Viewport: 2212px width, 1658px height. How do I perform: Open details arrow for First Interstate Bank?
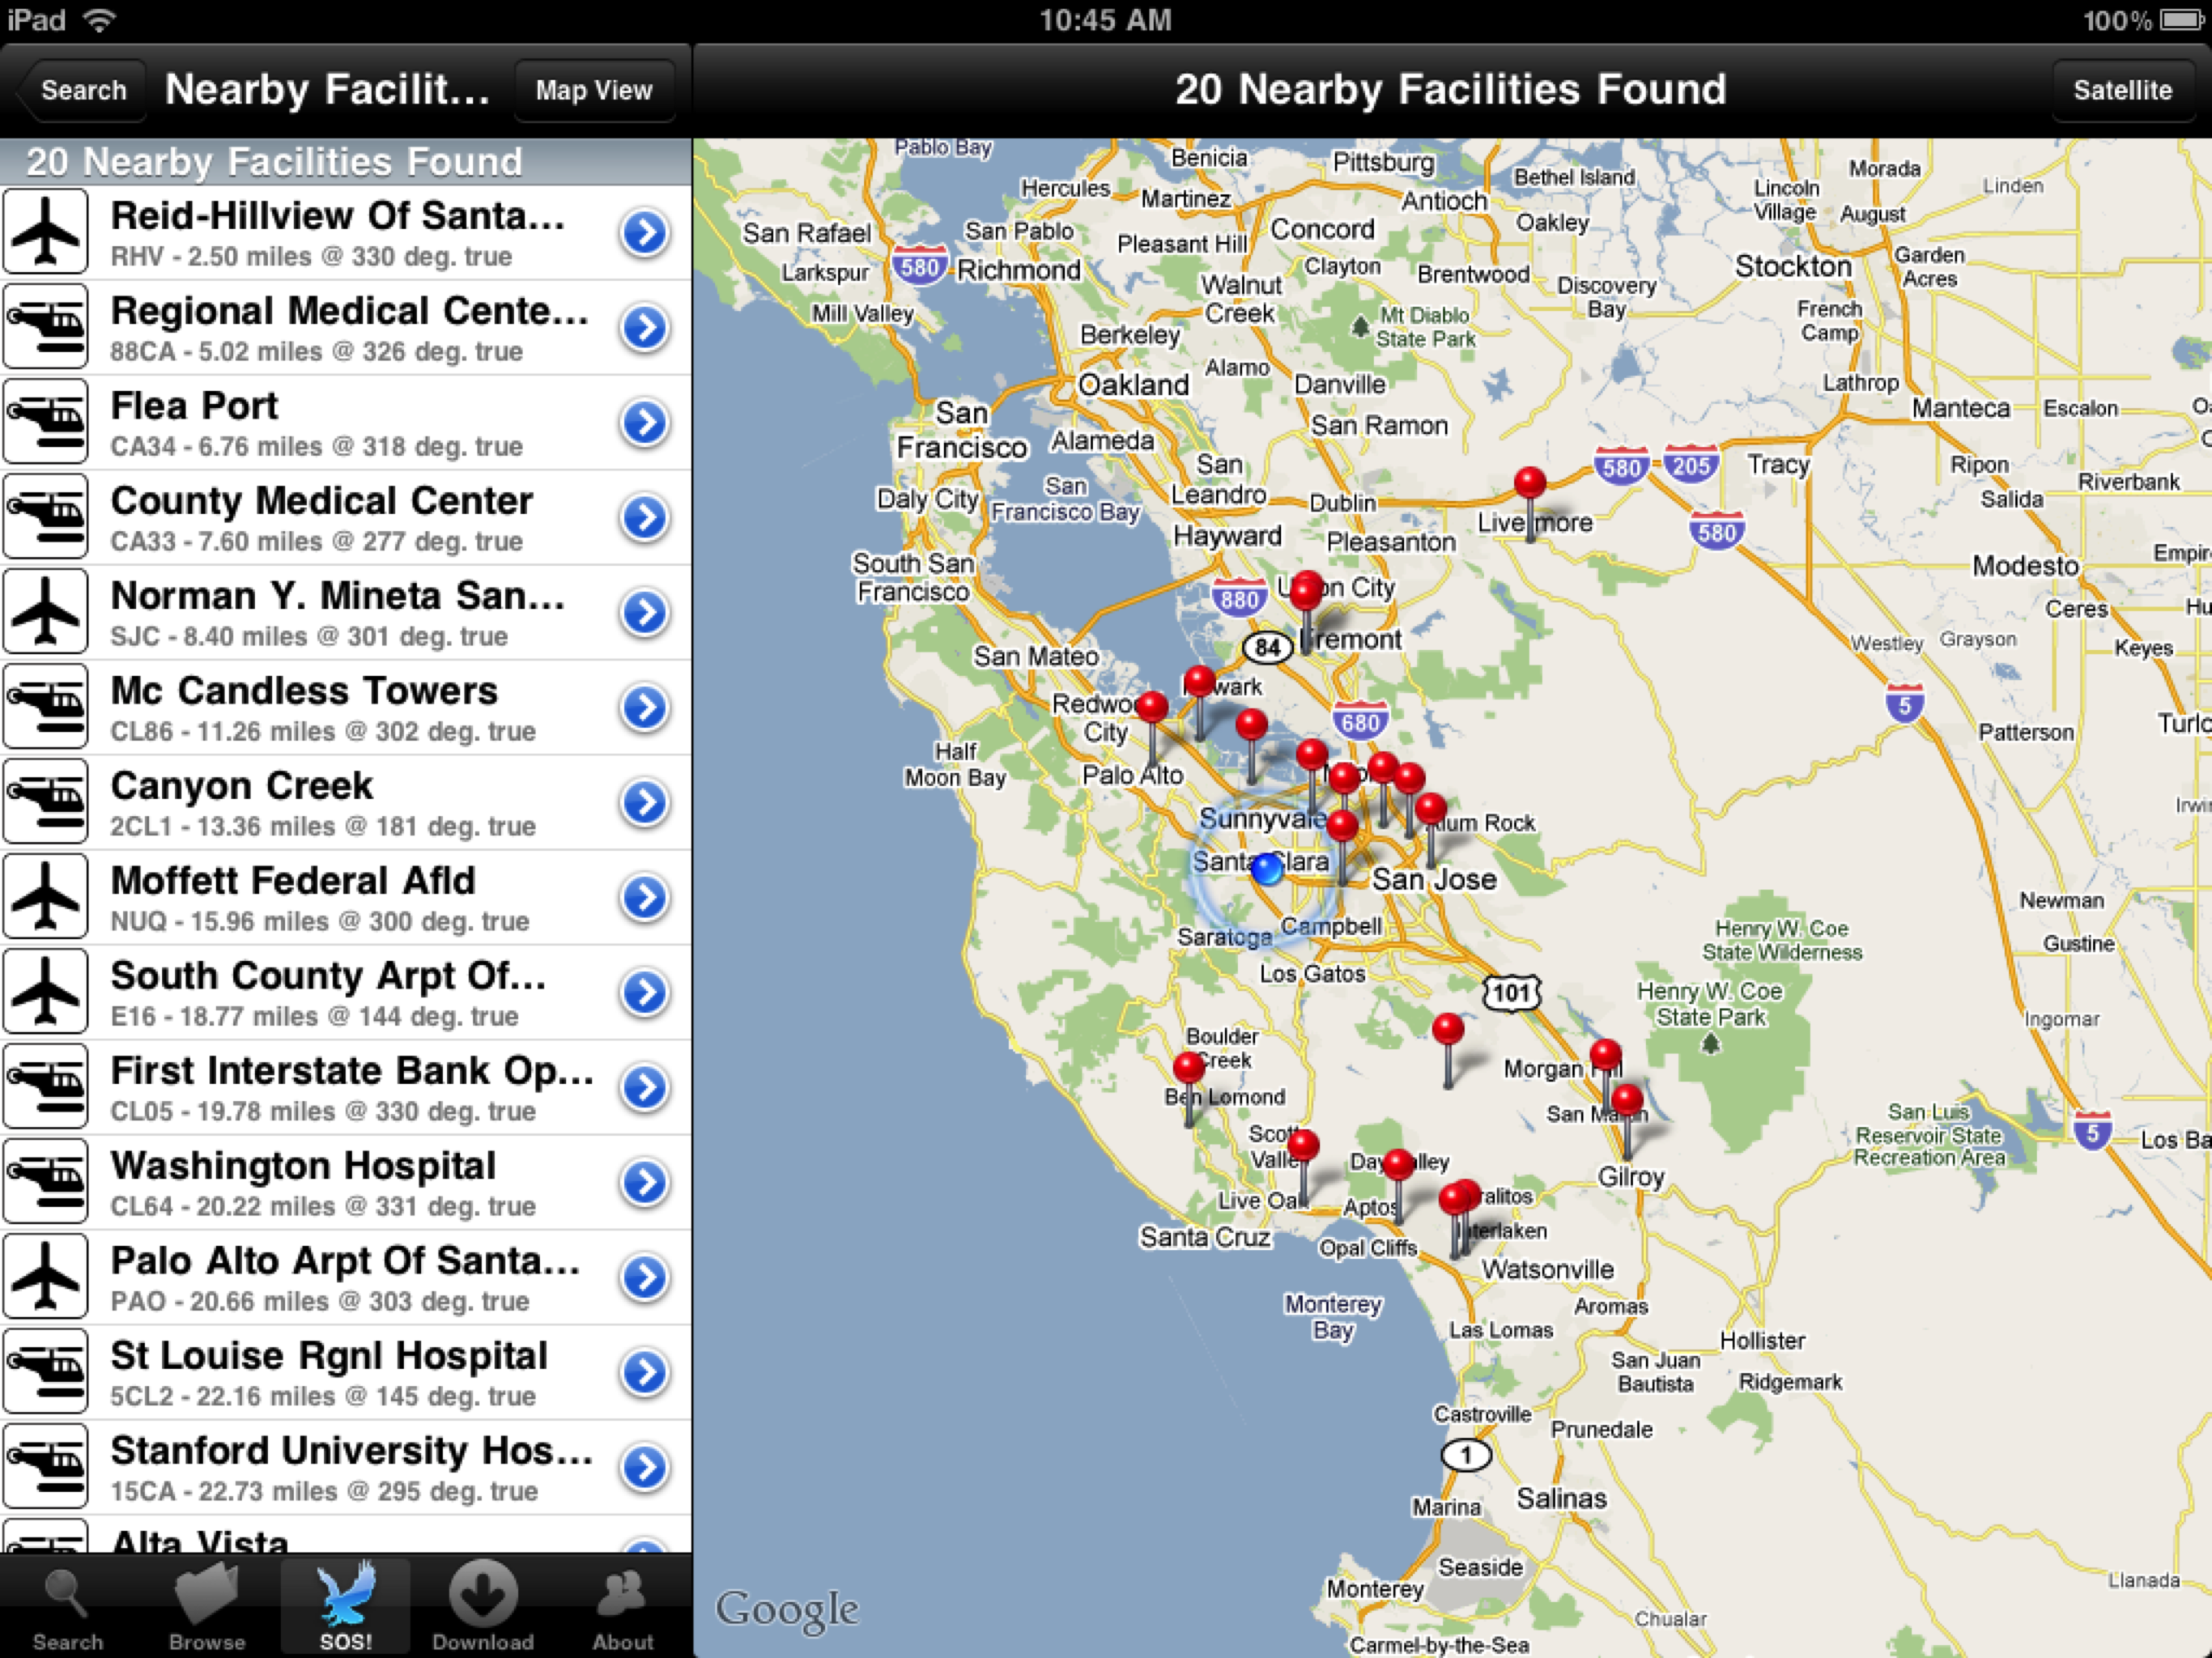(x=645, y=1088)
